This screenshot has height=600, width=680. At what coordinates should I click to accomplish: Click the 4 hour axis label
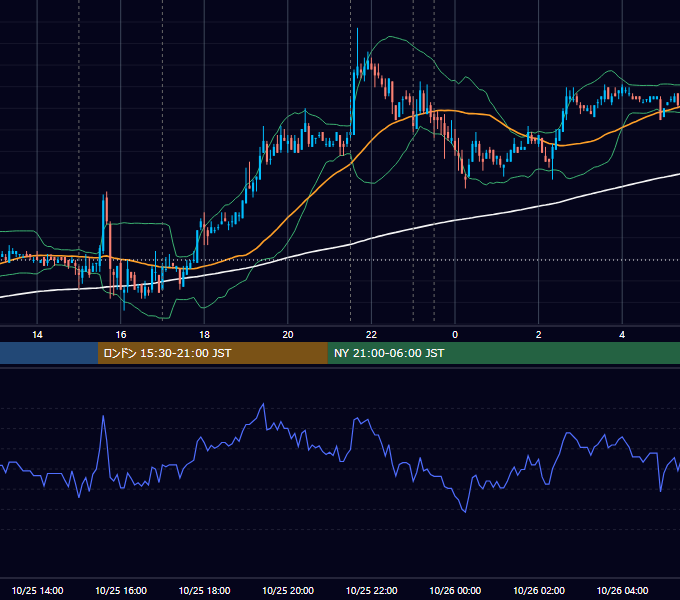pyautogui.click(x=622, y=335)
